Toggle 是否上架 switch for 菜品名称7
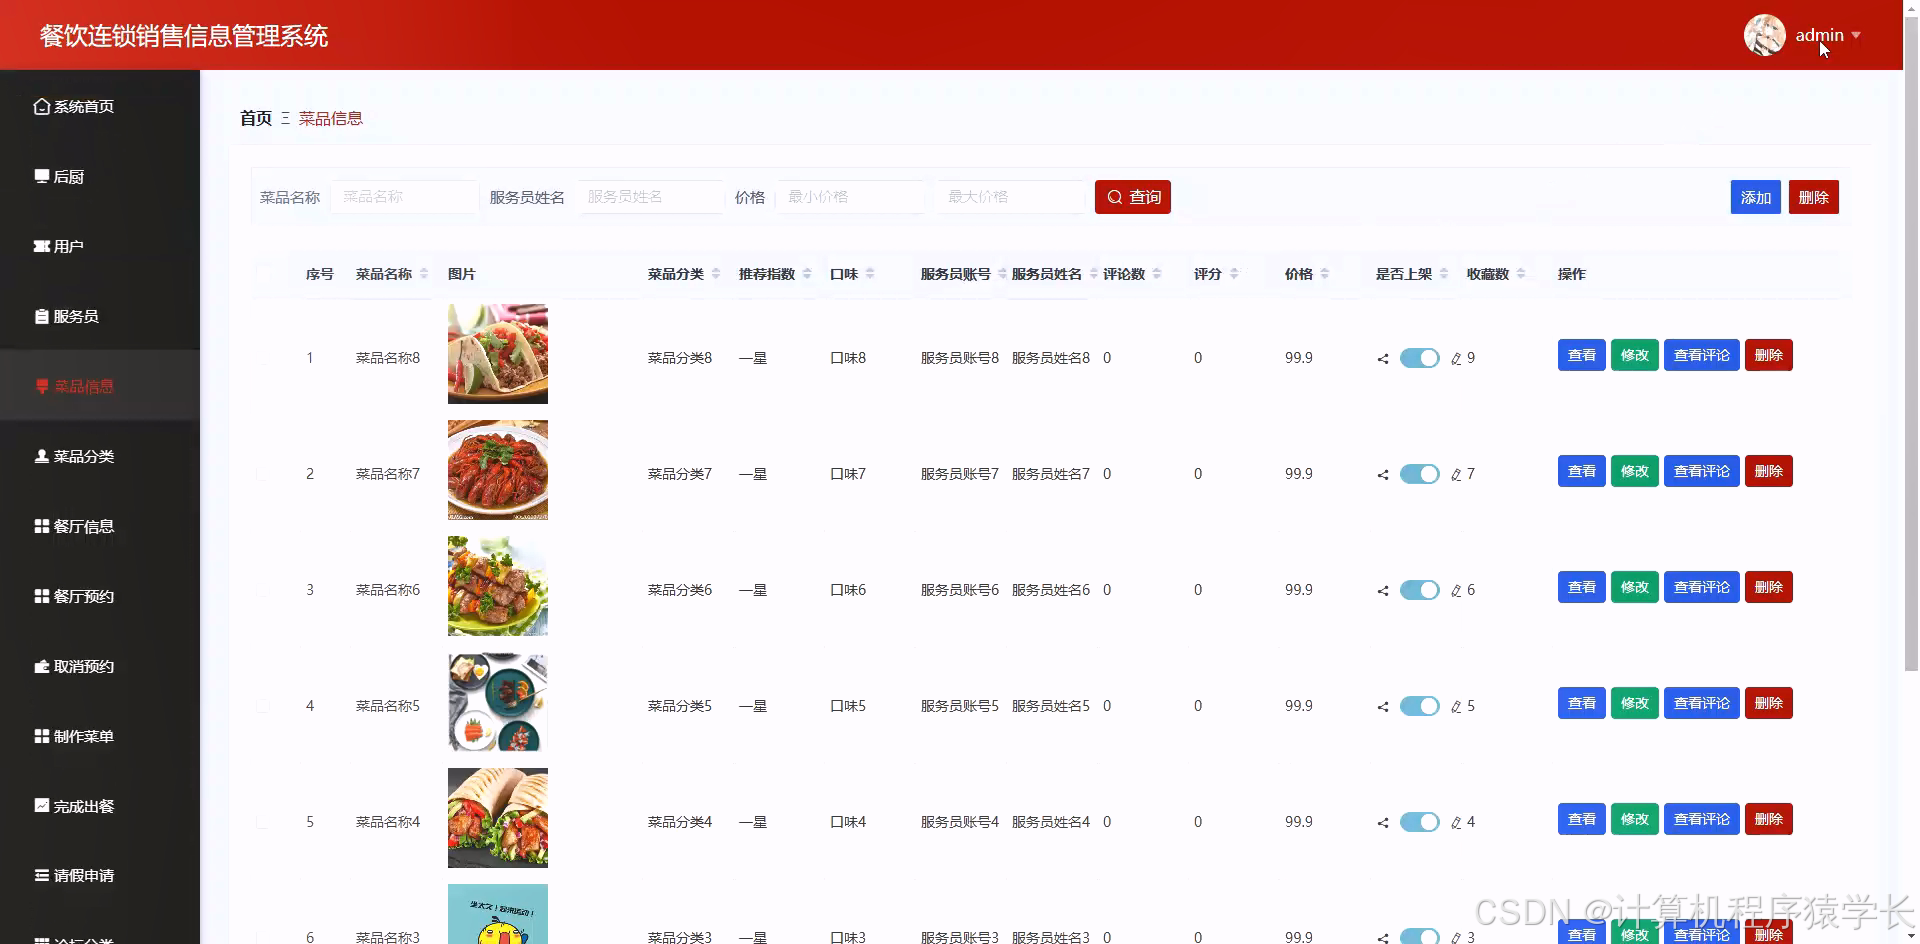 1419,474
